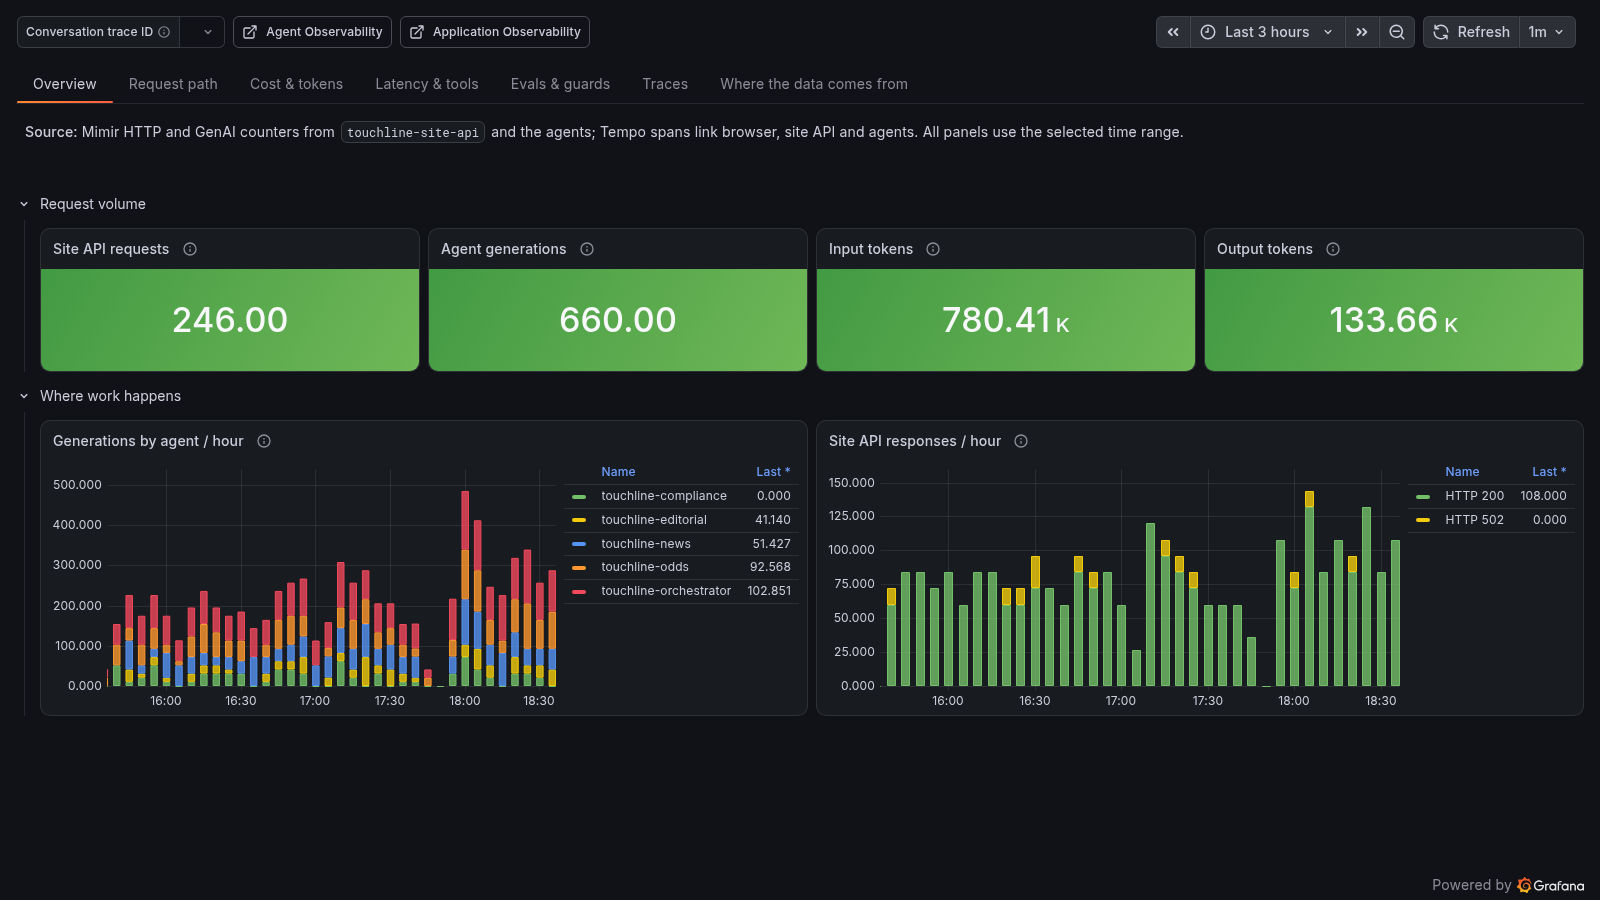Click the Generations by agent / hour title
This screenshot has height=900, width=1600.
148,441
